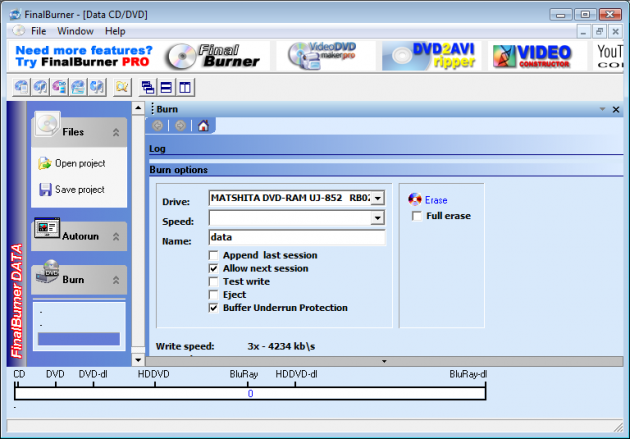The width and height of the screenshot is (630, 439).
Task: Click the third disc toolbar icon
Action: coord(59,87)
